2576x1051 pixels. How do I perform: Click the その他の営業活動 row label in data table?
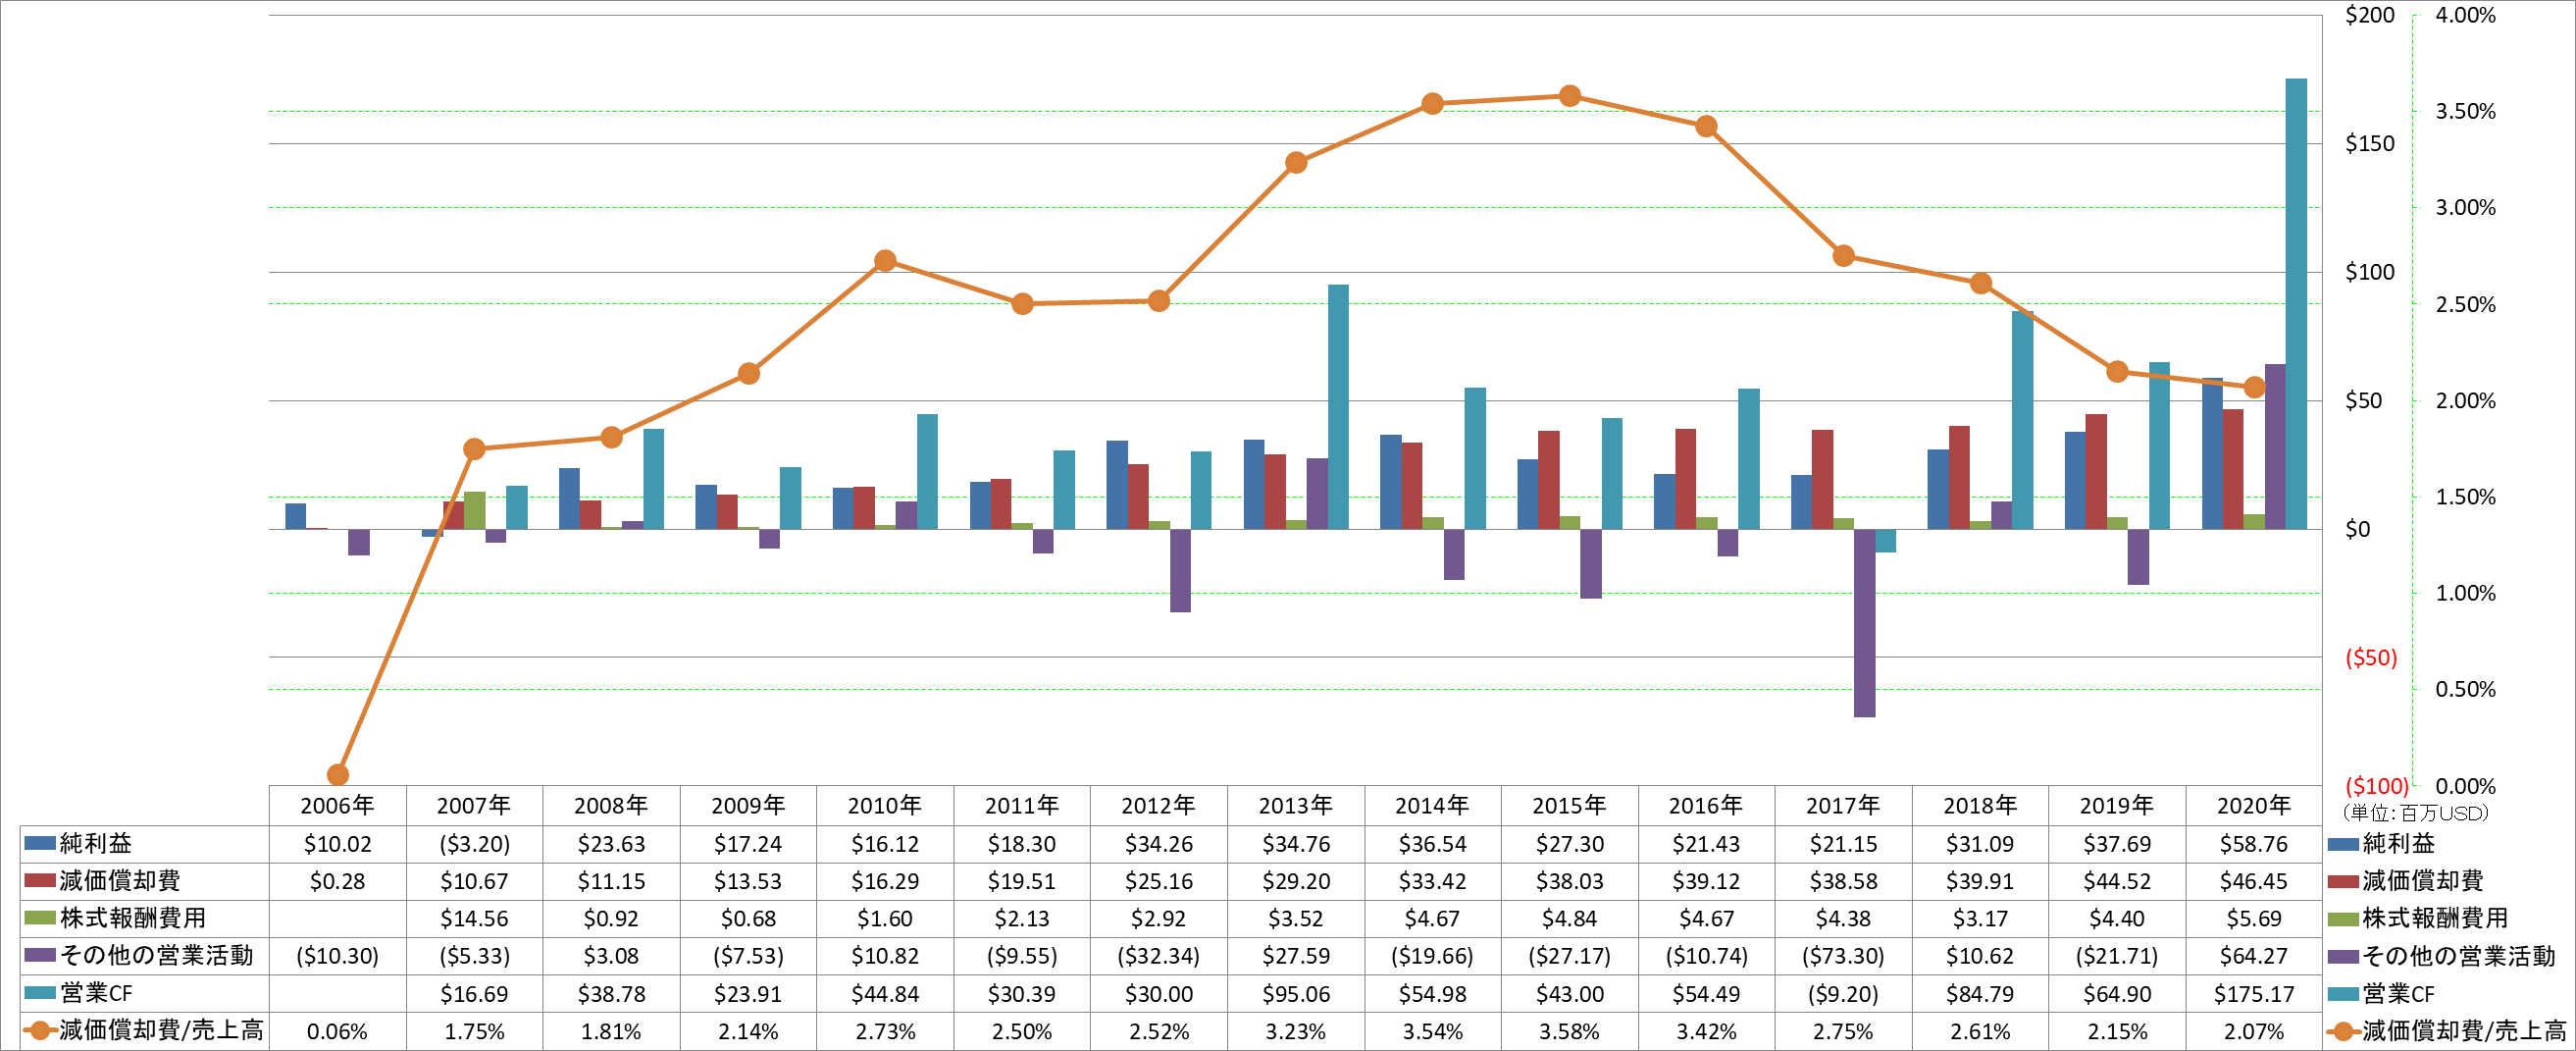pyautogui.click(x=157, y=955)
